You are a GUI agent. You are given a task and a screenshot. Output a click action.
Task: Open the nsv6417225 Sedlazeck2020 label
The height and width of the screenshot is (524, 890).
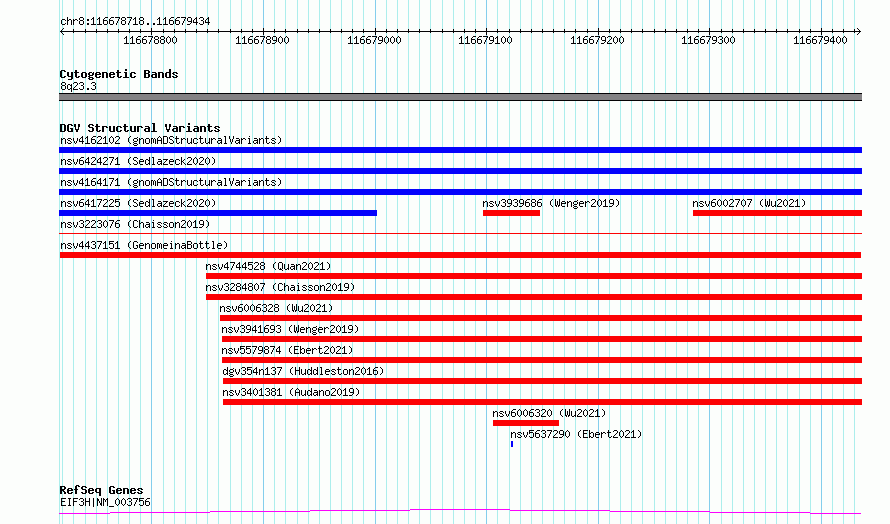pyautogui.click(x=138, y=203)
